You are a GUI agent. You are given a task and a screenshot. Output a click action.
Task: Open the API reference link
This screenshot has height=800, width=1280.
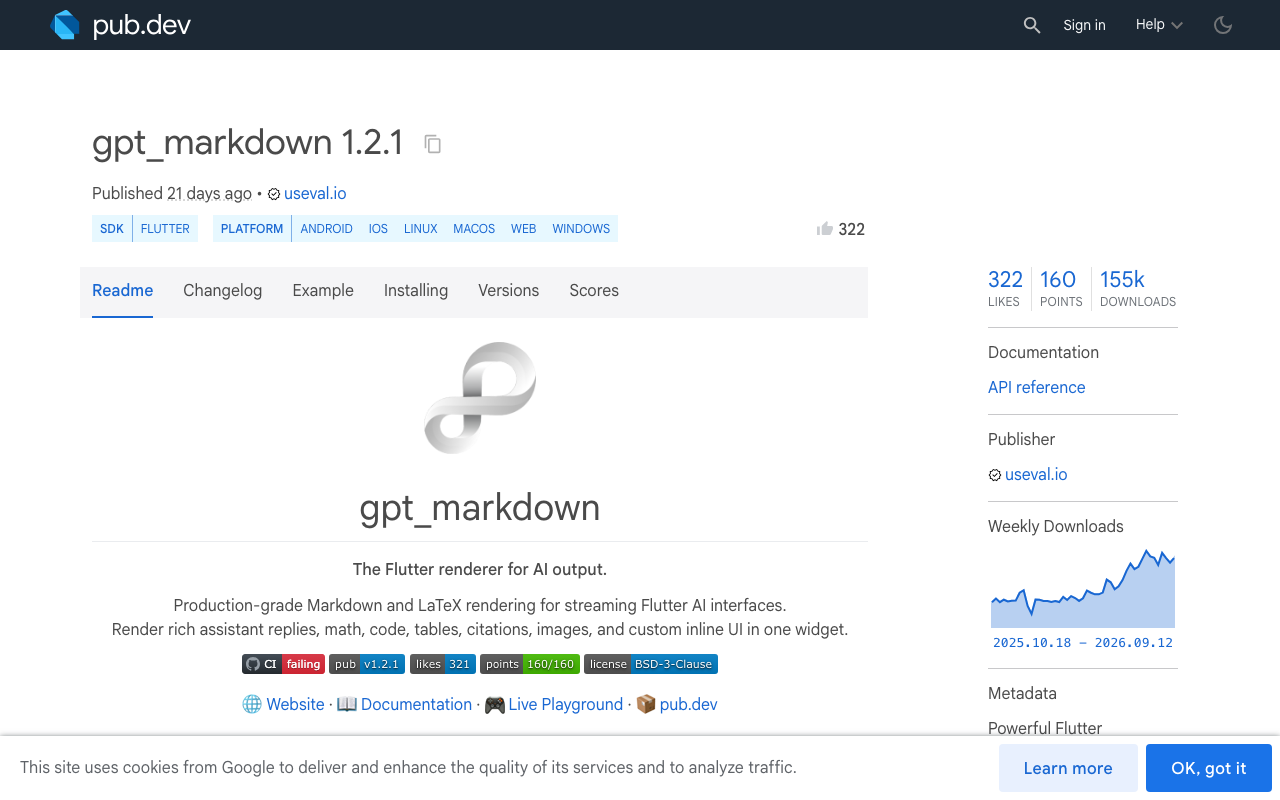1036,388
